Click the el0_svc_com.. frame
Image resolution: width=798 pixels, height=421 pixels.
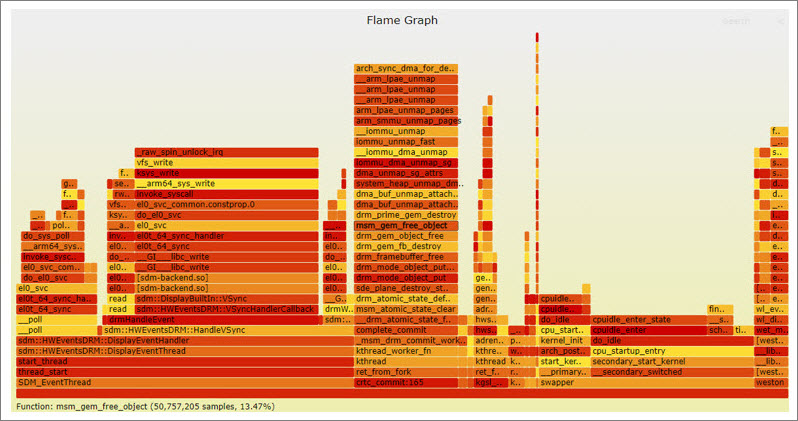click(53, 267)
